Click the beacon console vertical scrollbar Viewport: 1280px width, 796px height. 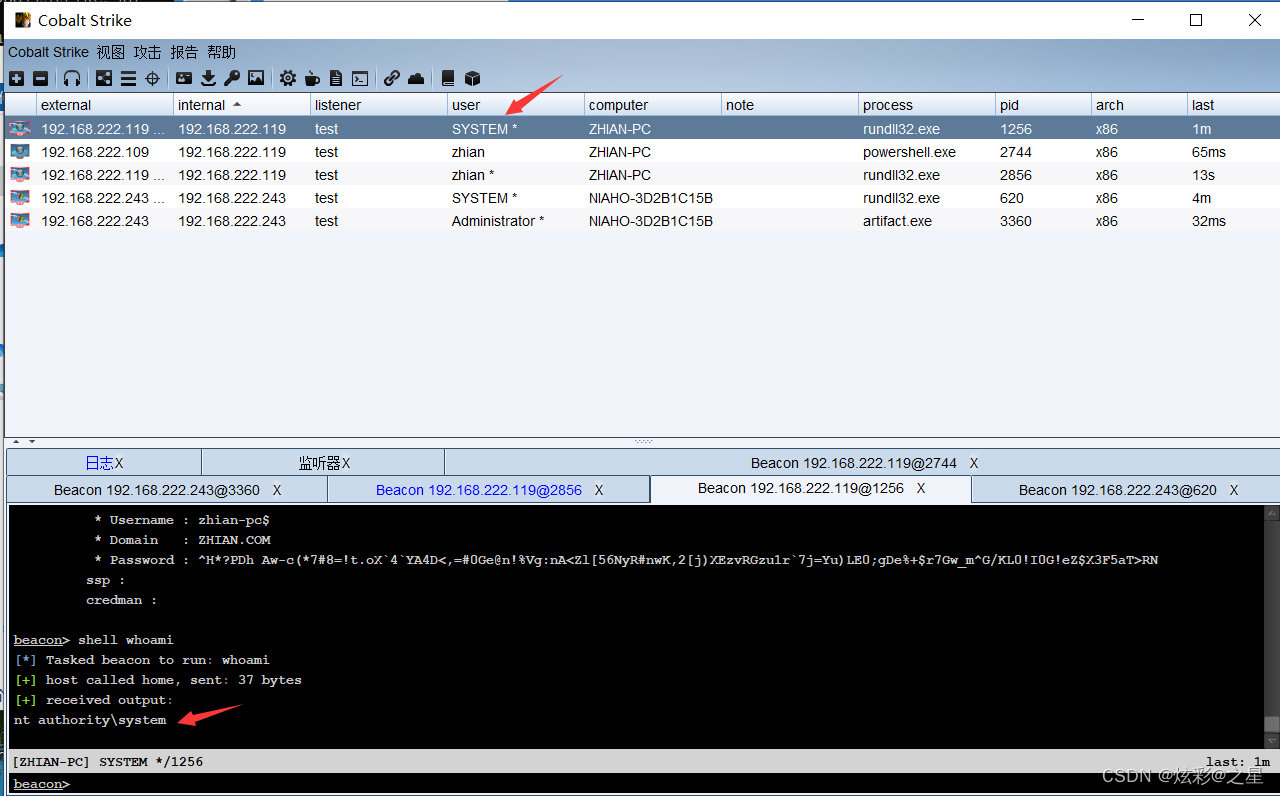1271,626
